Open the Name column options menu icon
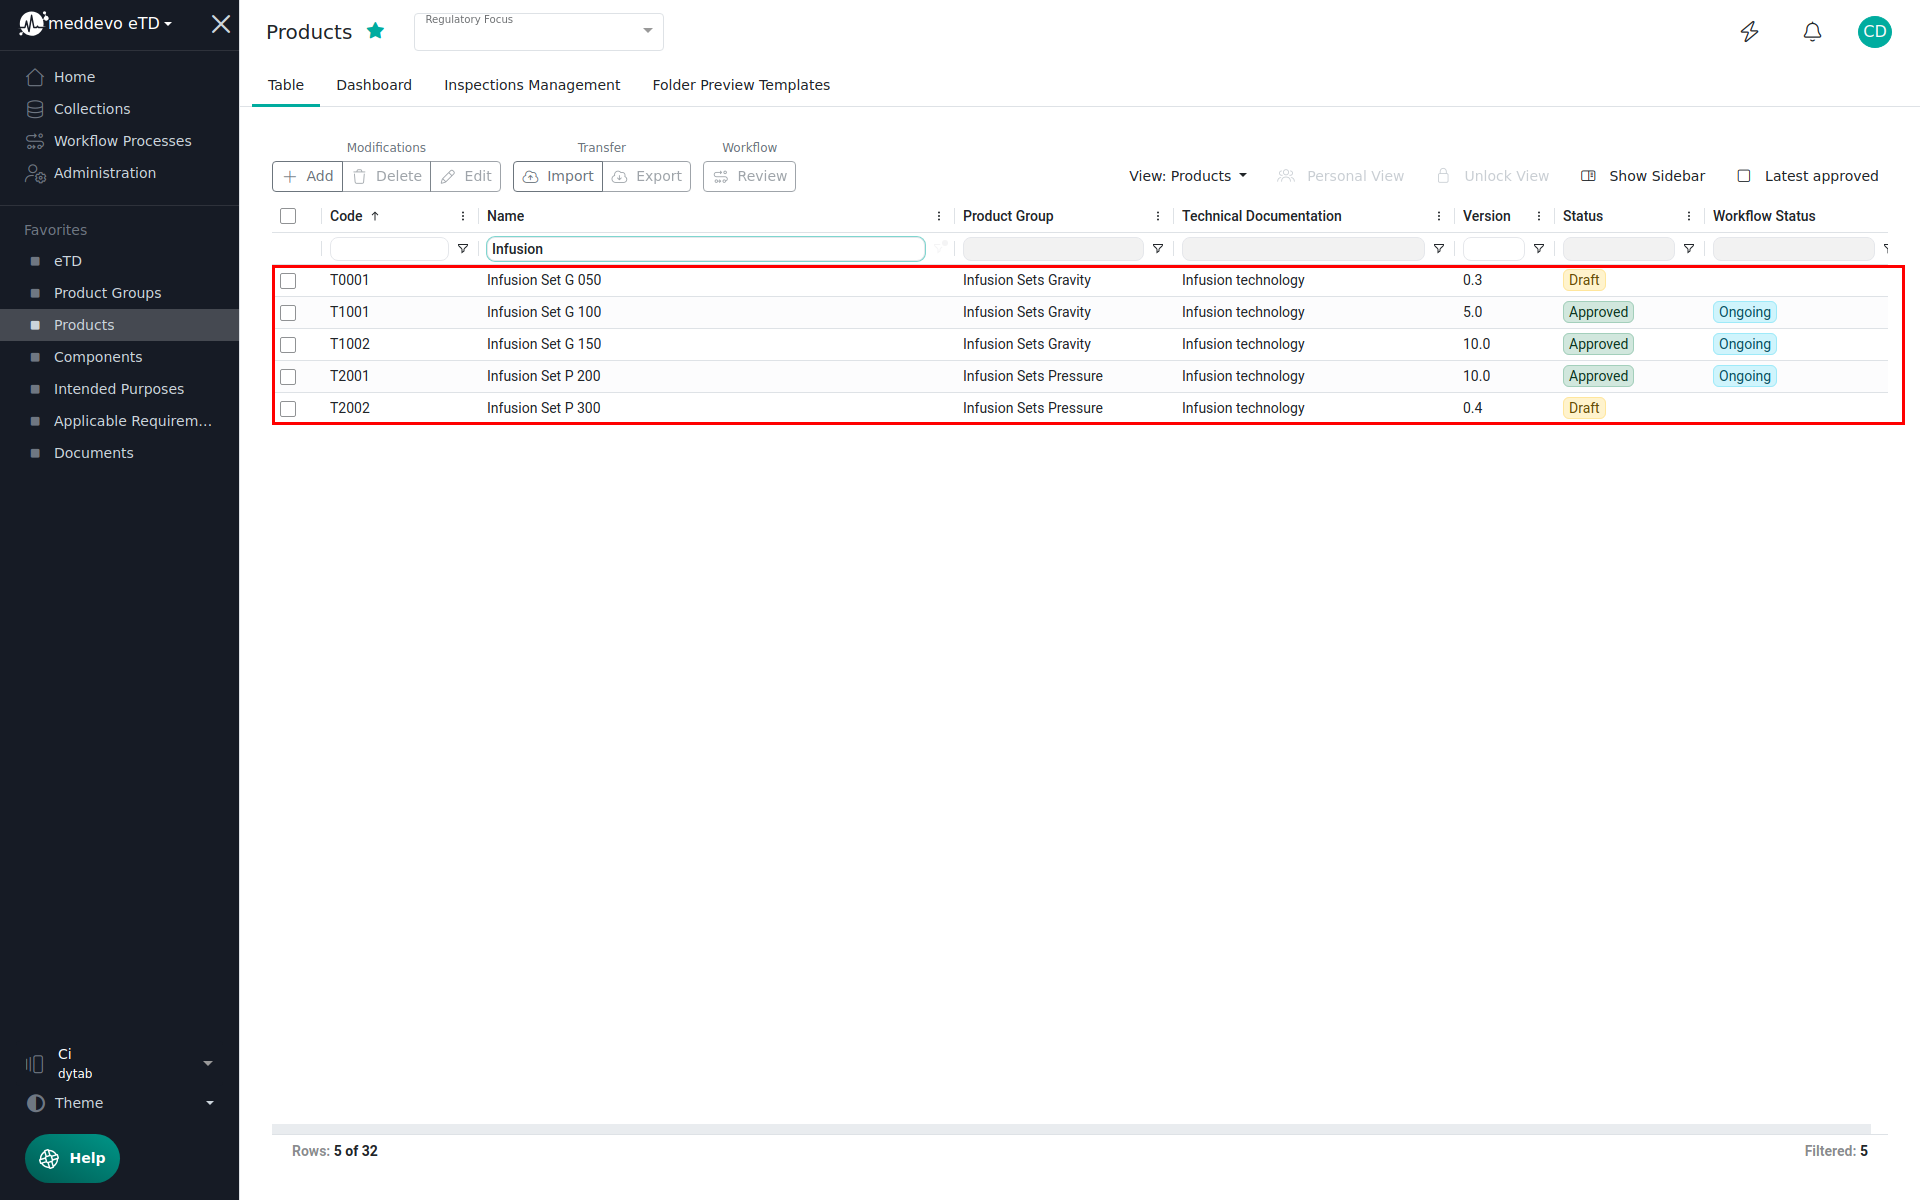Screen dimensions: 1920x1200 939,216
